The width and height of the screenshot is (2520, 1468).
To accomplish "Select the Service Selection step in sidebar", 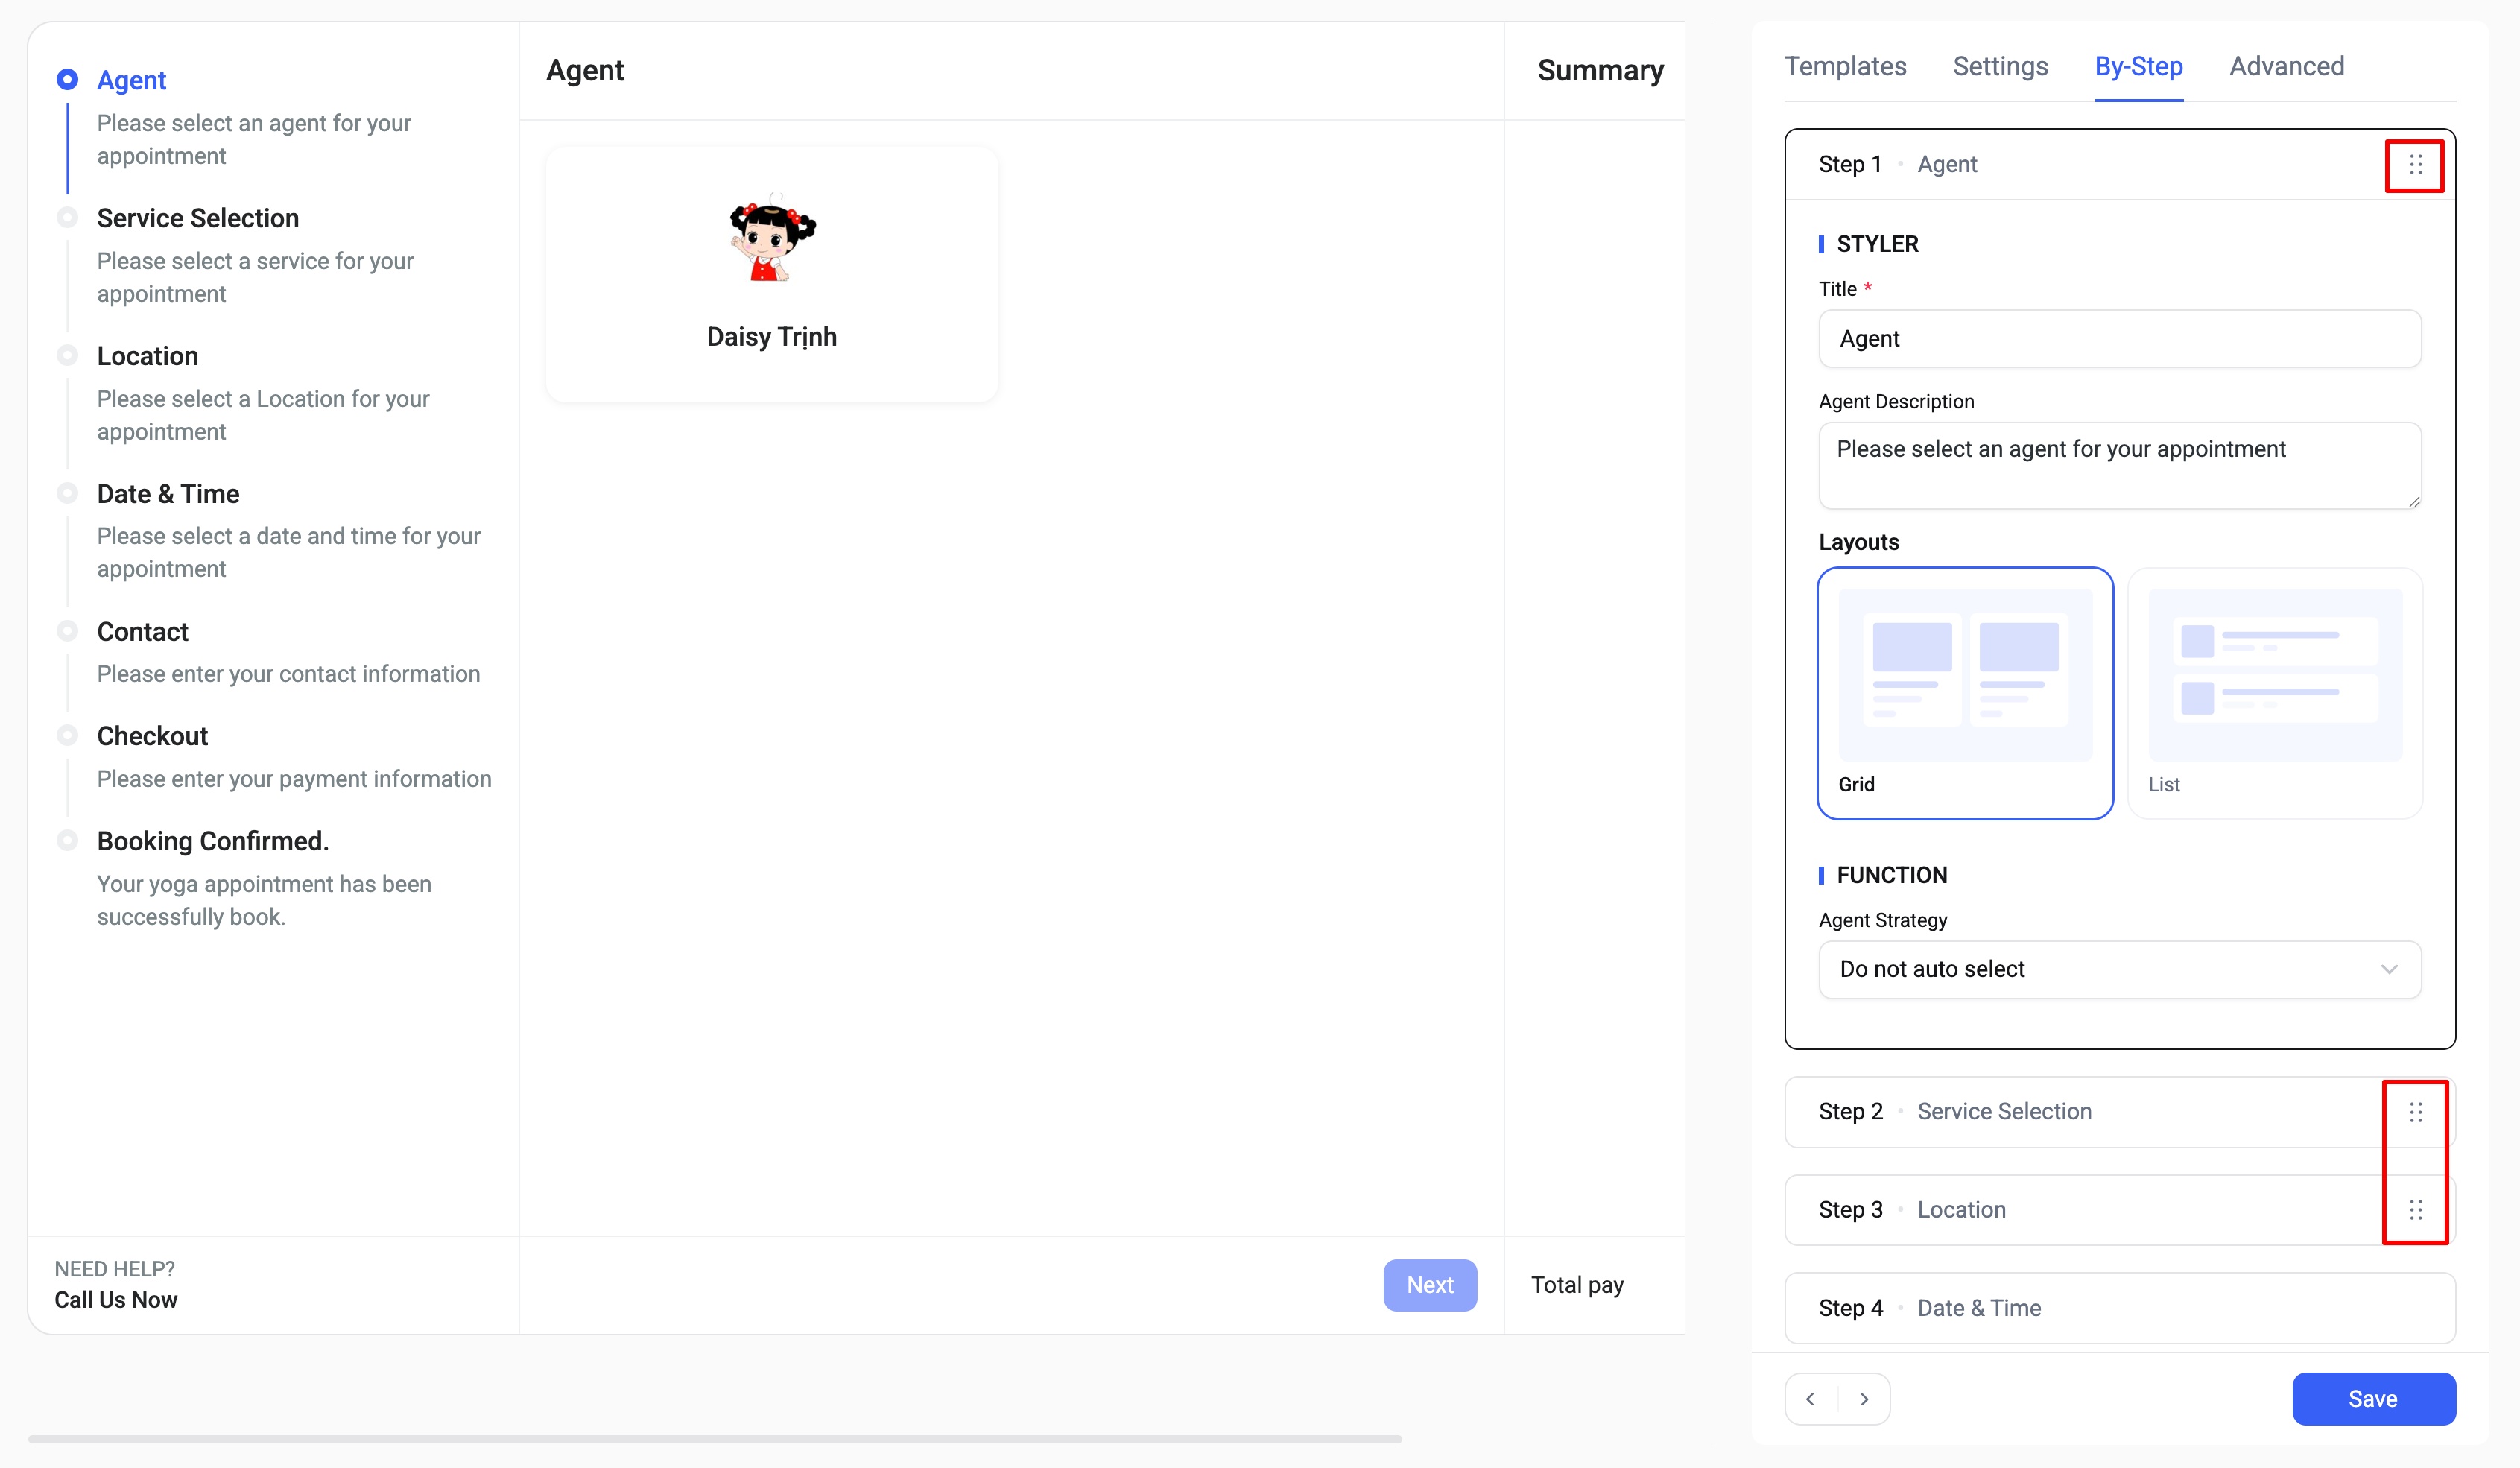I will 197,218.
